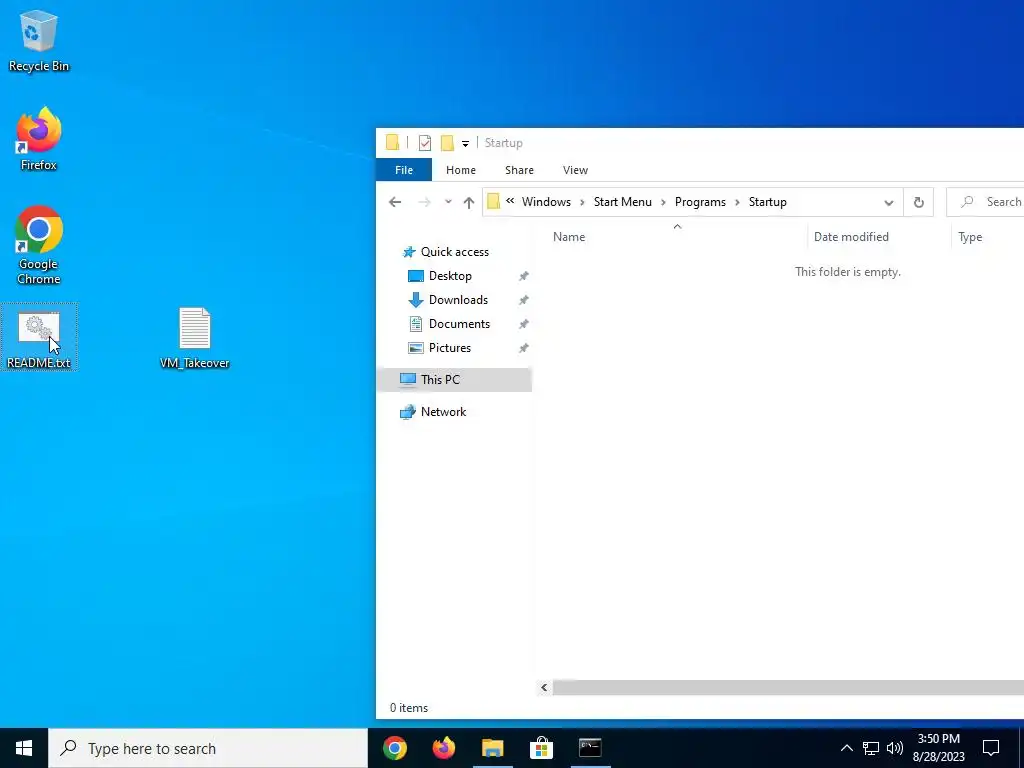This screenshot has width=1024, height=768.
Task: Open Documents in Quick access
Action: point(459,324)
